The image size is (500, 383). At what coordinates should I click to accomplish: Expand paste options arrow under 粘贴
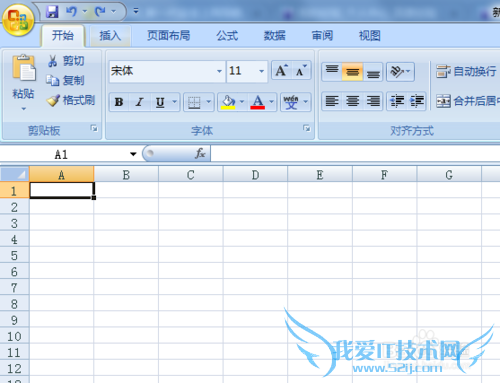click(24, 109)
